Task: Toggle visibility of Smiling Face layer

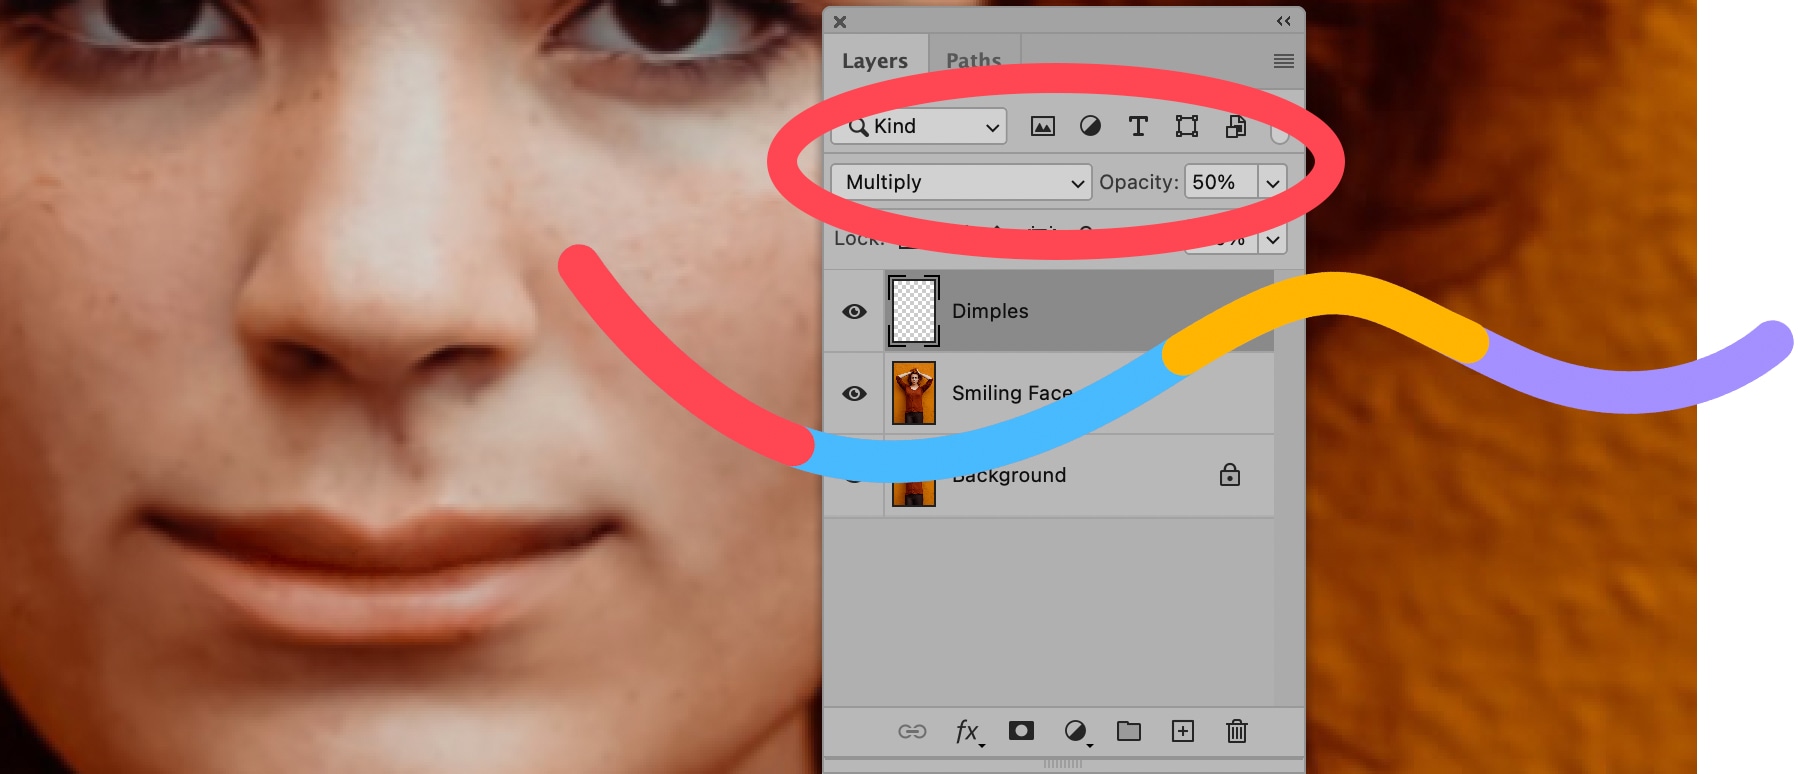Action: coord(854,393)
